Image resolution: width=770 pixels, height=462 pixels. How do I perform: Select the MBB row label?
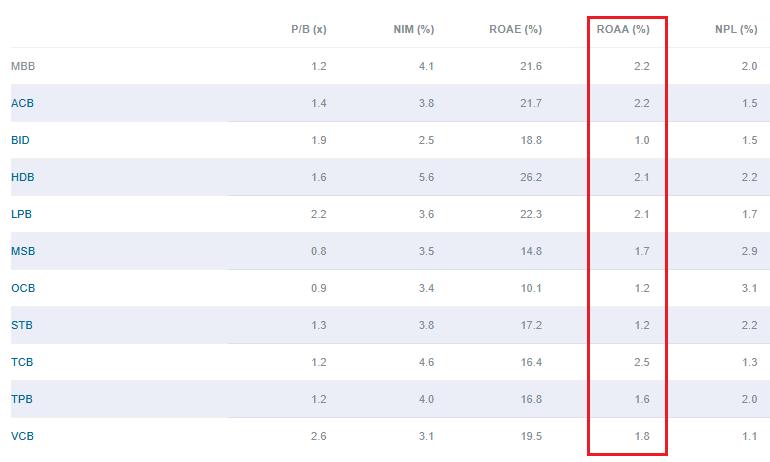coord(23,66)
